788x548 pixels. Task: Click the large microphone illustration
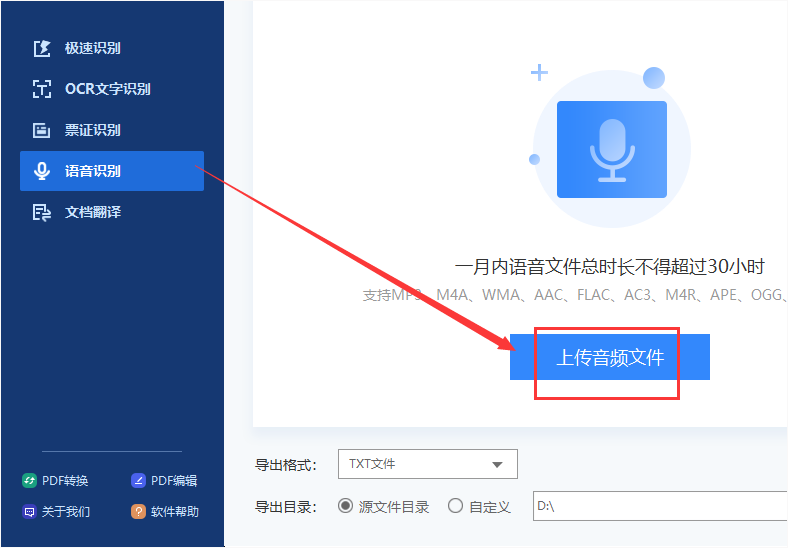click(x=612, y=149)
